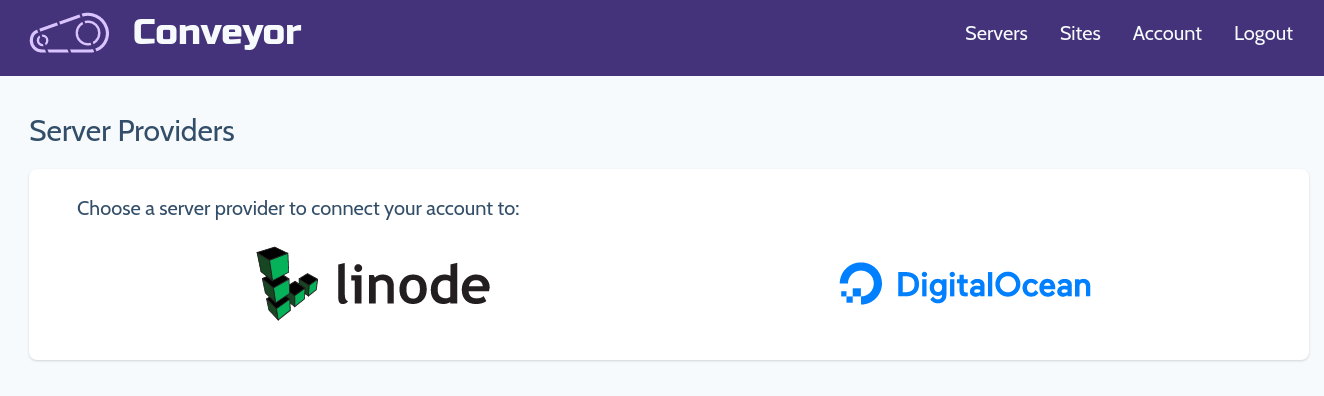Screen dimensions: 1324x396
Task: Click blank area of purple header bar
Action: point(630,38)
